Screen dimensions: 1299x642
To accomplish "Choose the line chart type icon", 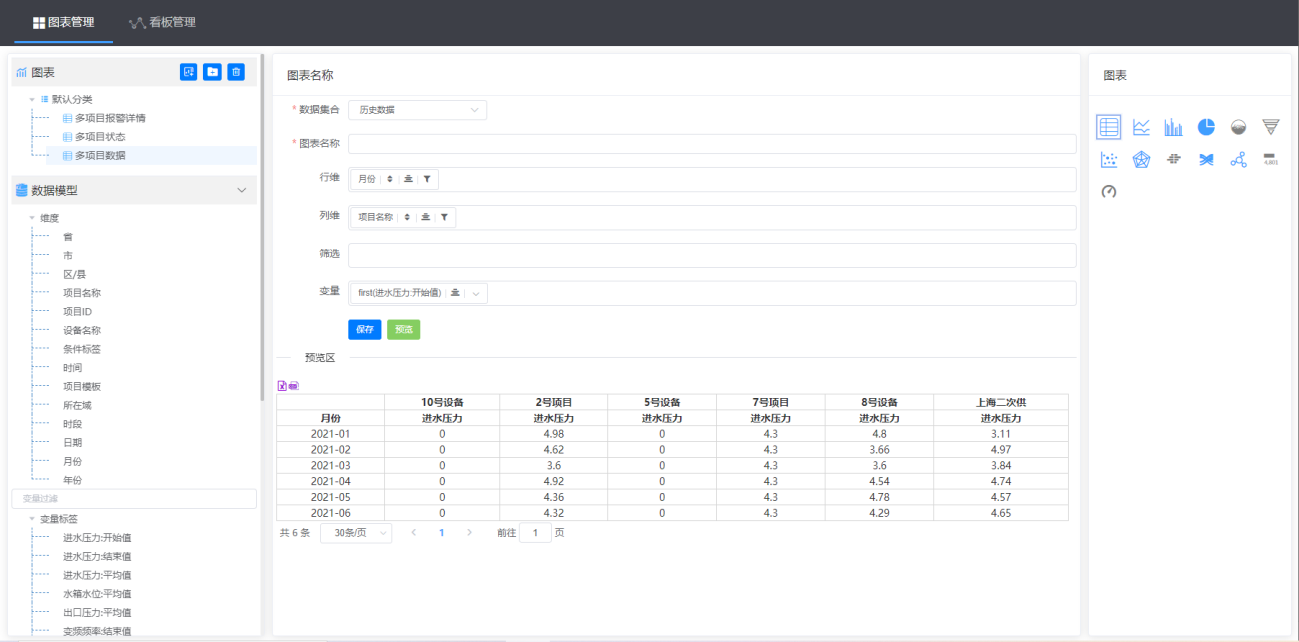I will pos(1141,127).
